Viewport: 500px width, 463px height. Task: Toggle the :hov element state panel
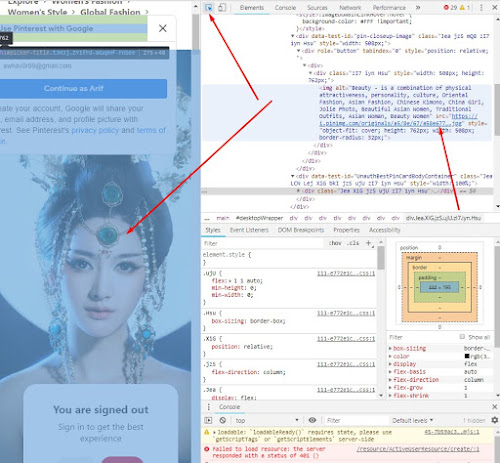(335, 243)
